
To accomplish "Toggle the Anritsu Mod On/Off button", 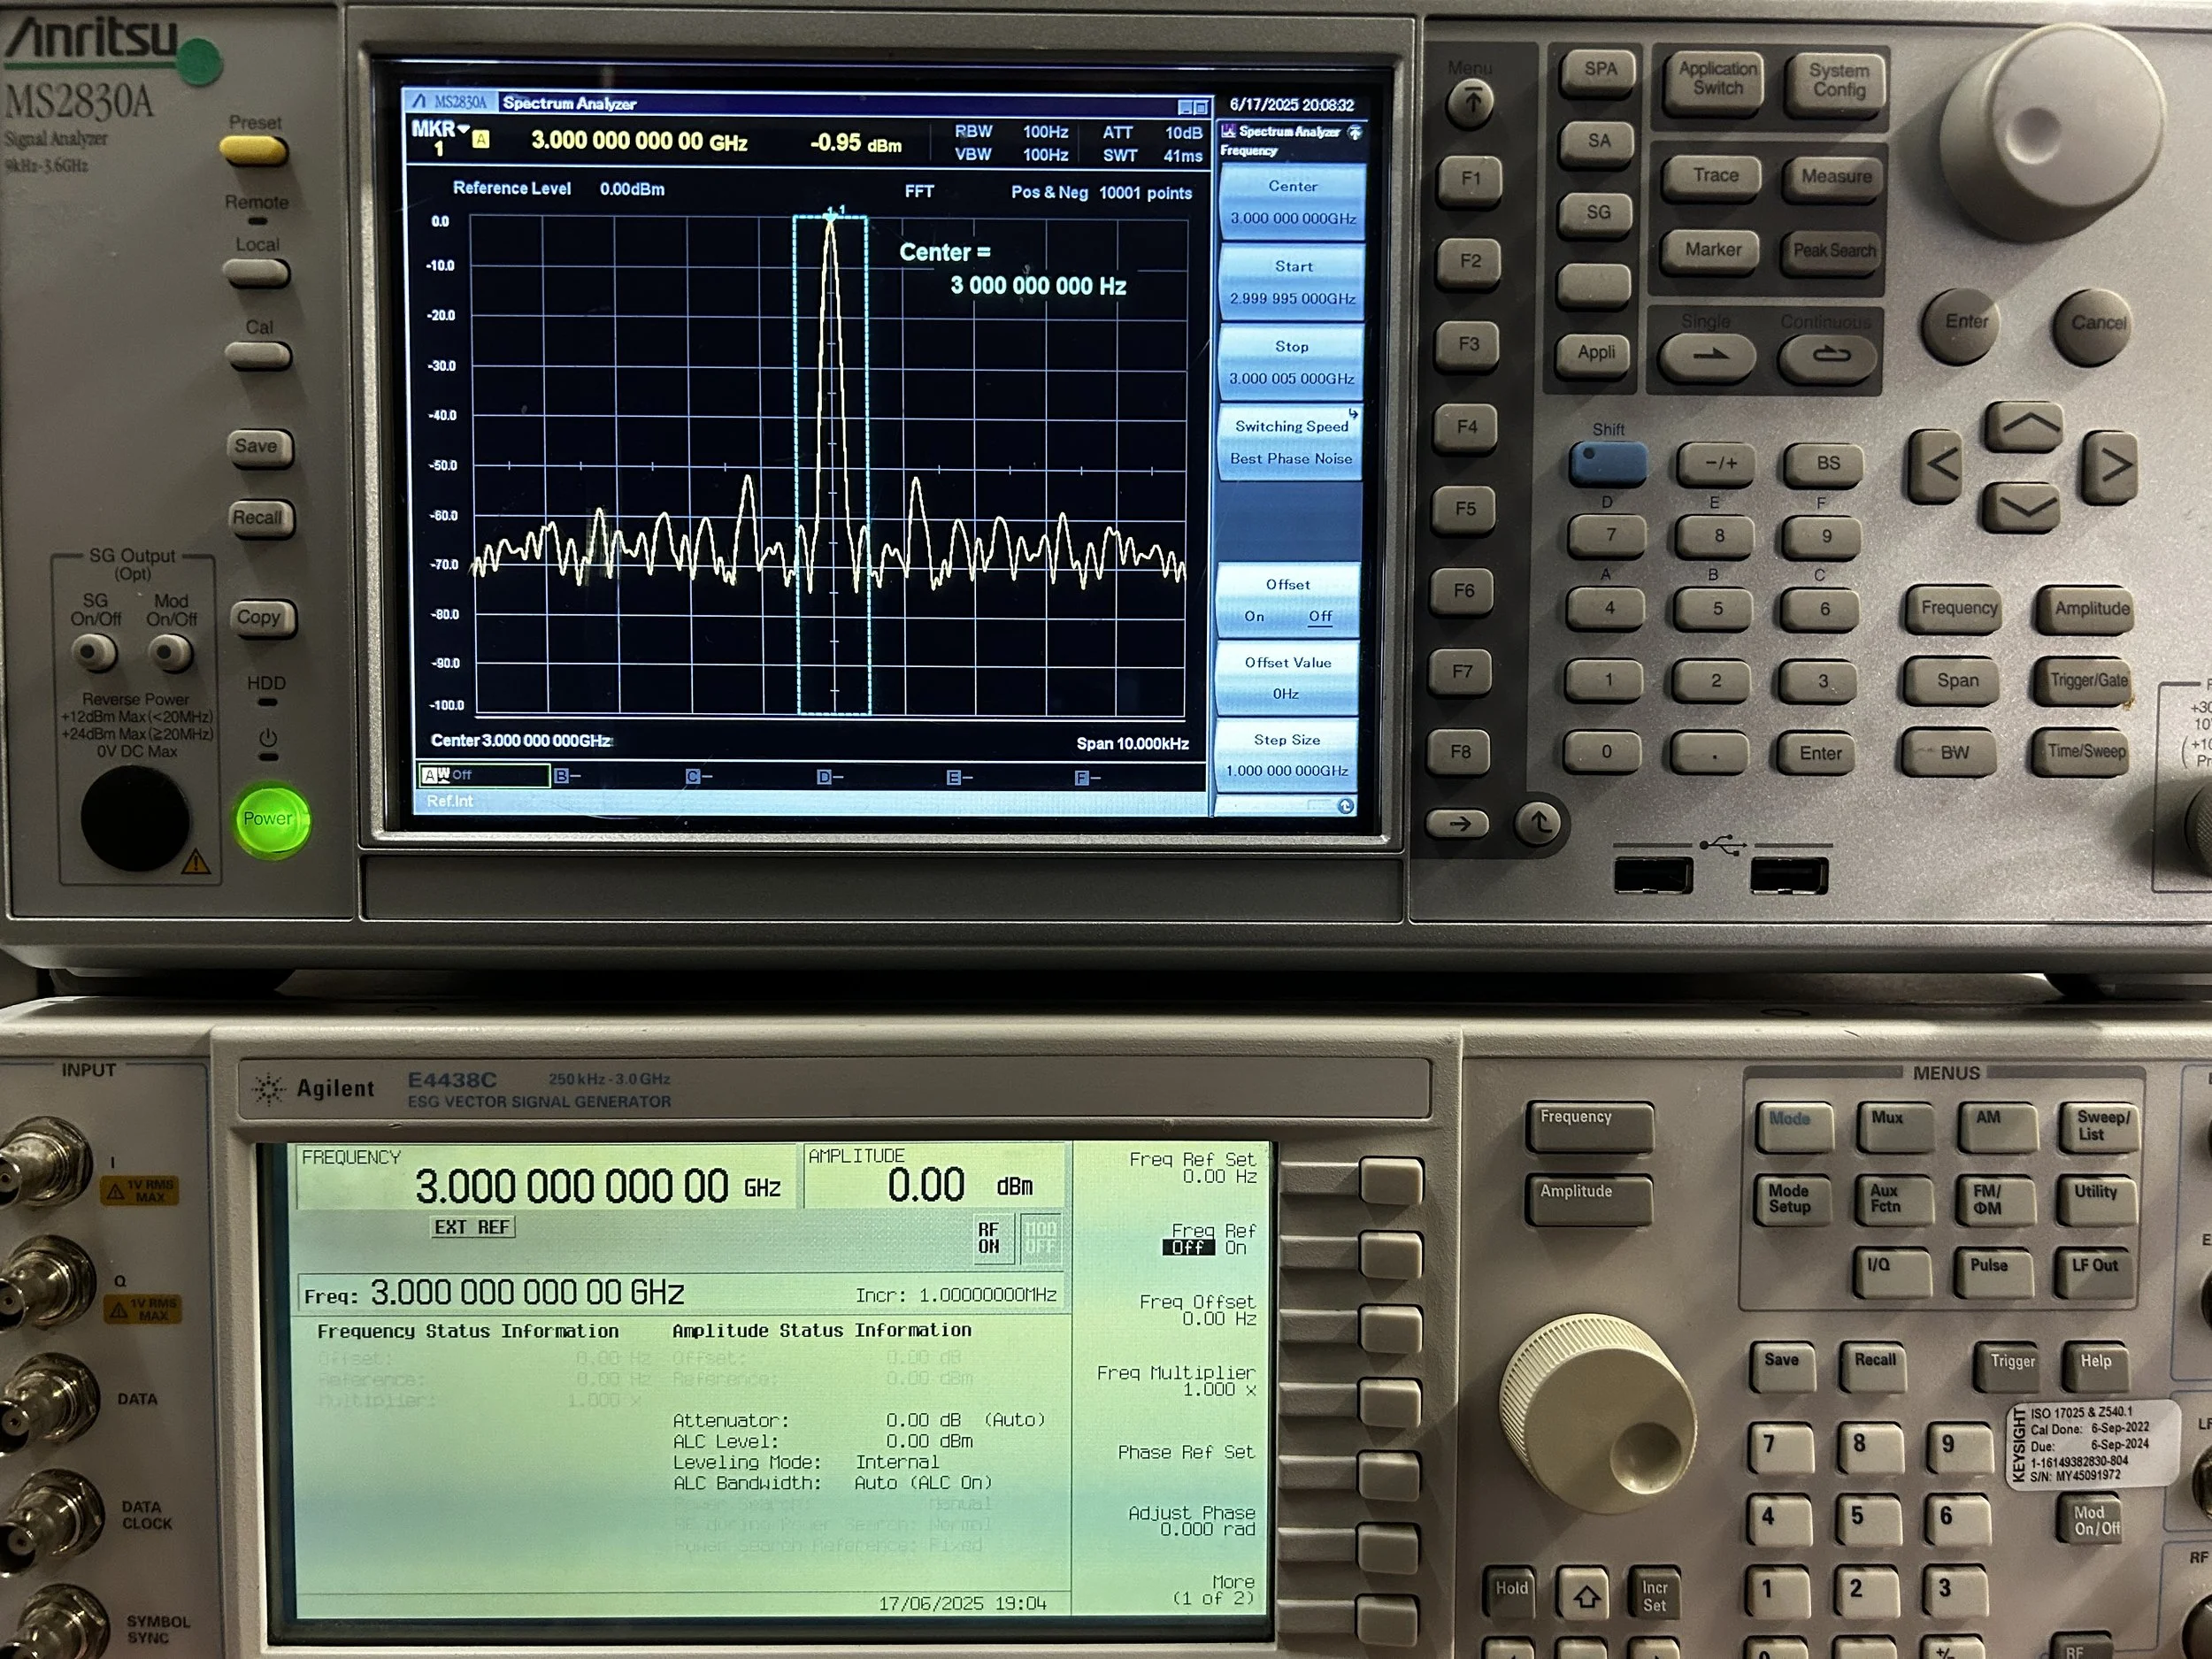I will [171, 653].
